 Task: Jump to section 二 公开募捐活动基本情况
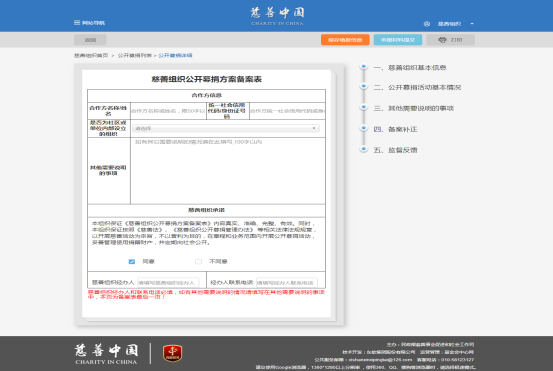click(417, 87)
